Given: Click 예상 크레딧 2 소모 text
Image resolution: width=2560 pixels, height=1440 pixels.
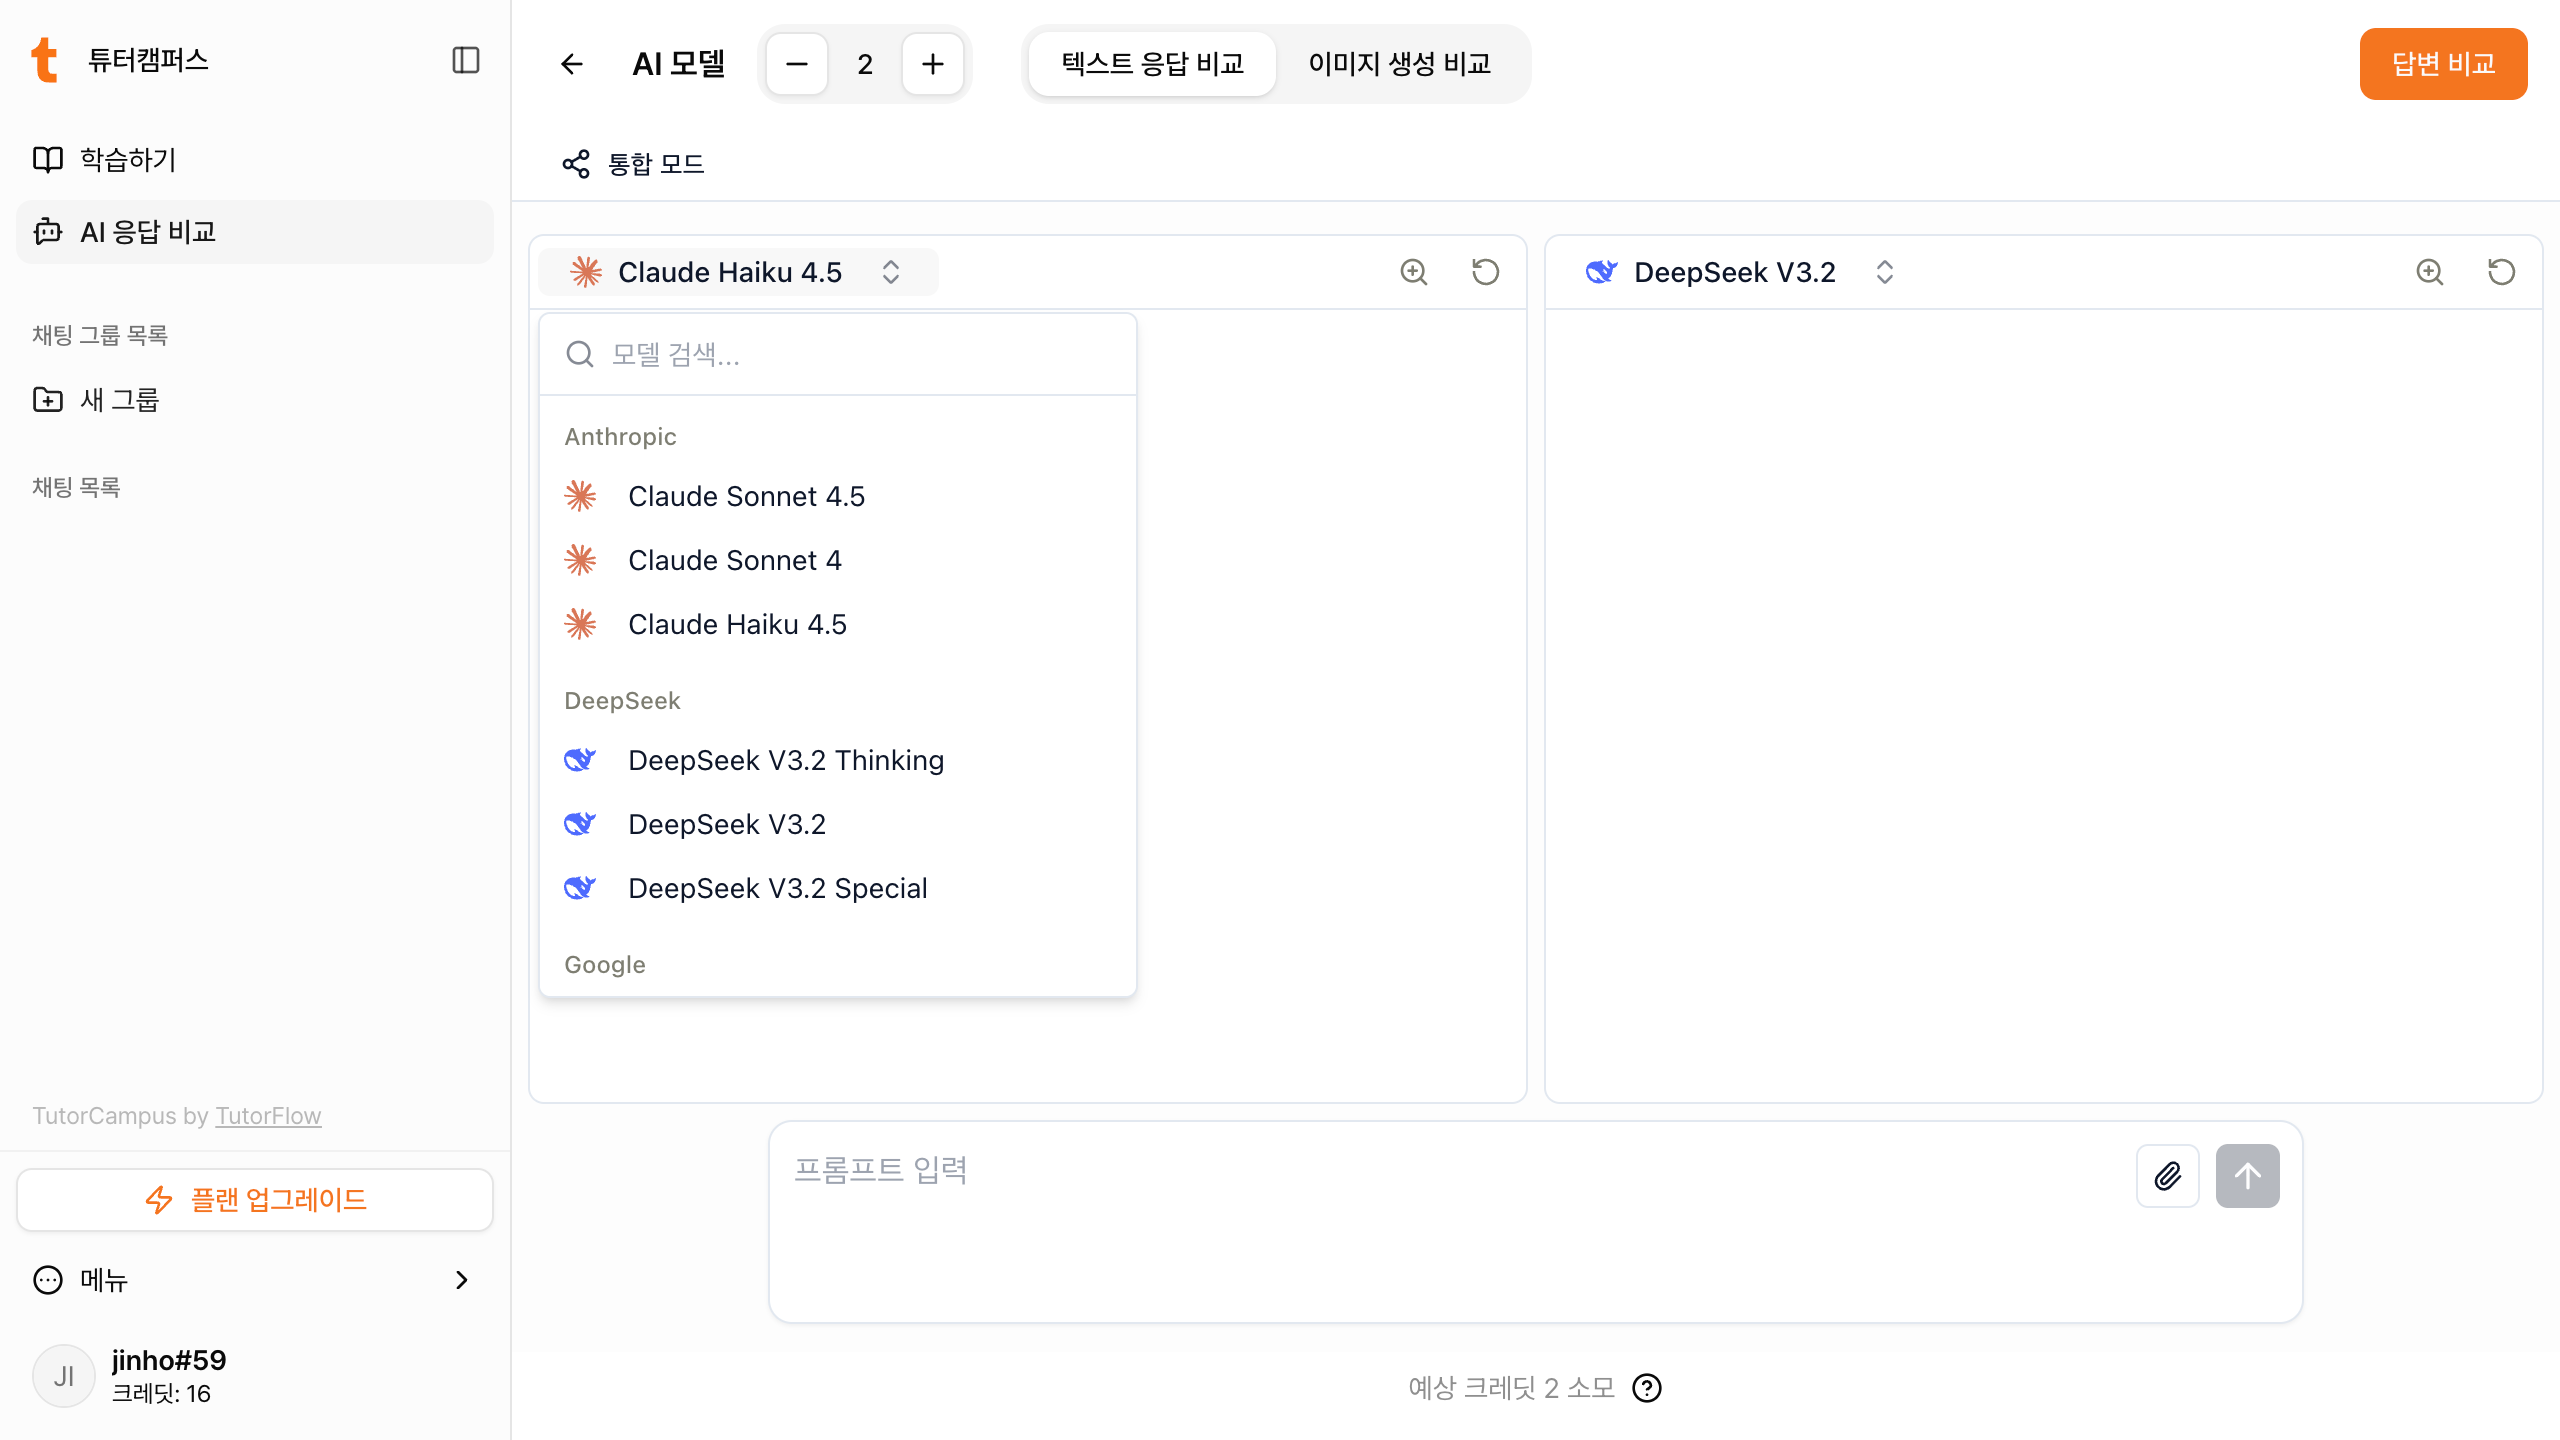Looking at the screenshot, I should (1511, 1388).
